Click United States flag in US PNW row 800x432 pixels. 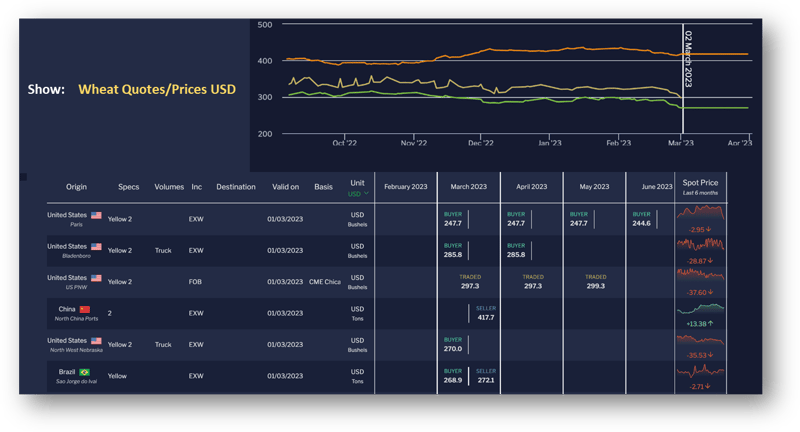(96, 278)
